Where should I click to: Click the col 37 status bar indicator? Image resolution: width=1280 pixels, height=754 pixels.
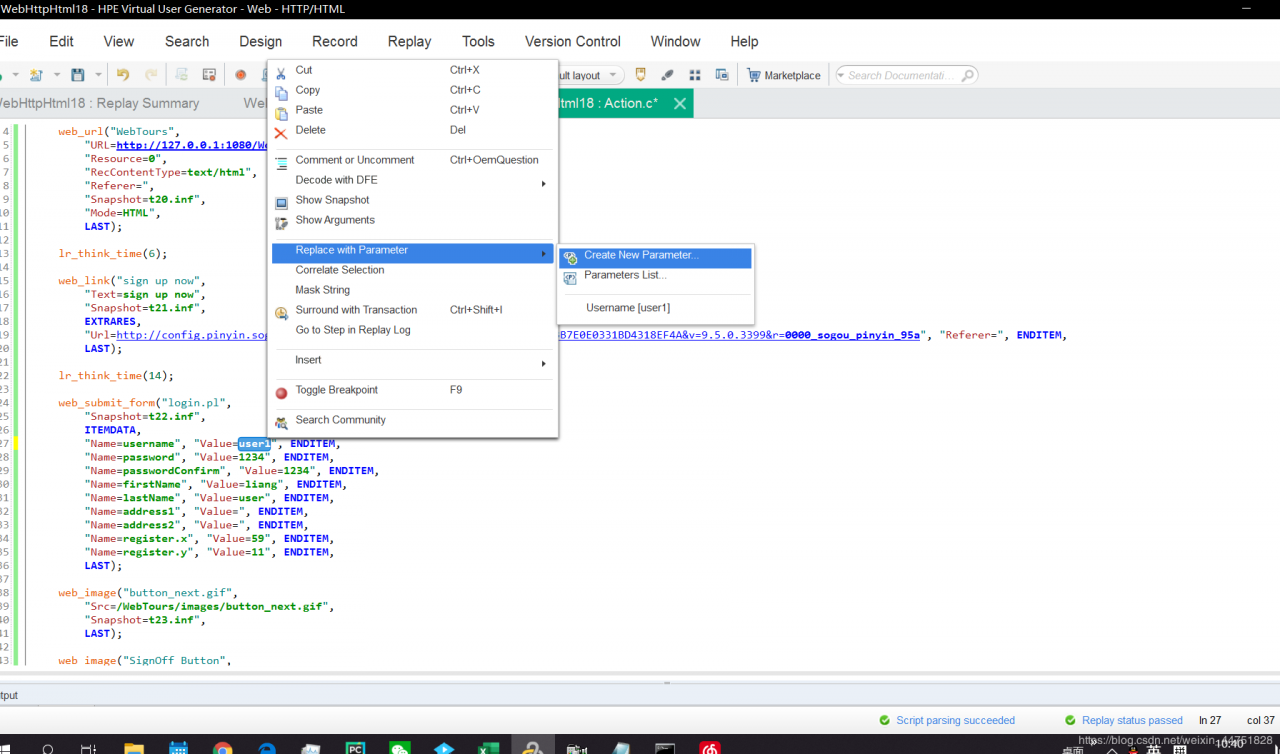click(1260, 720)
